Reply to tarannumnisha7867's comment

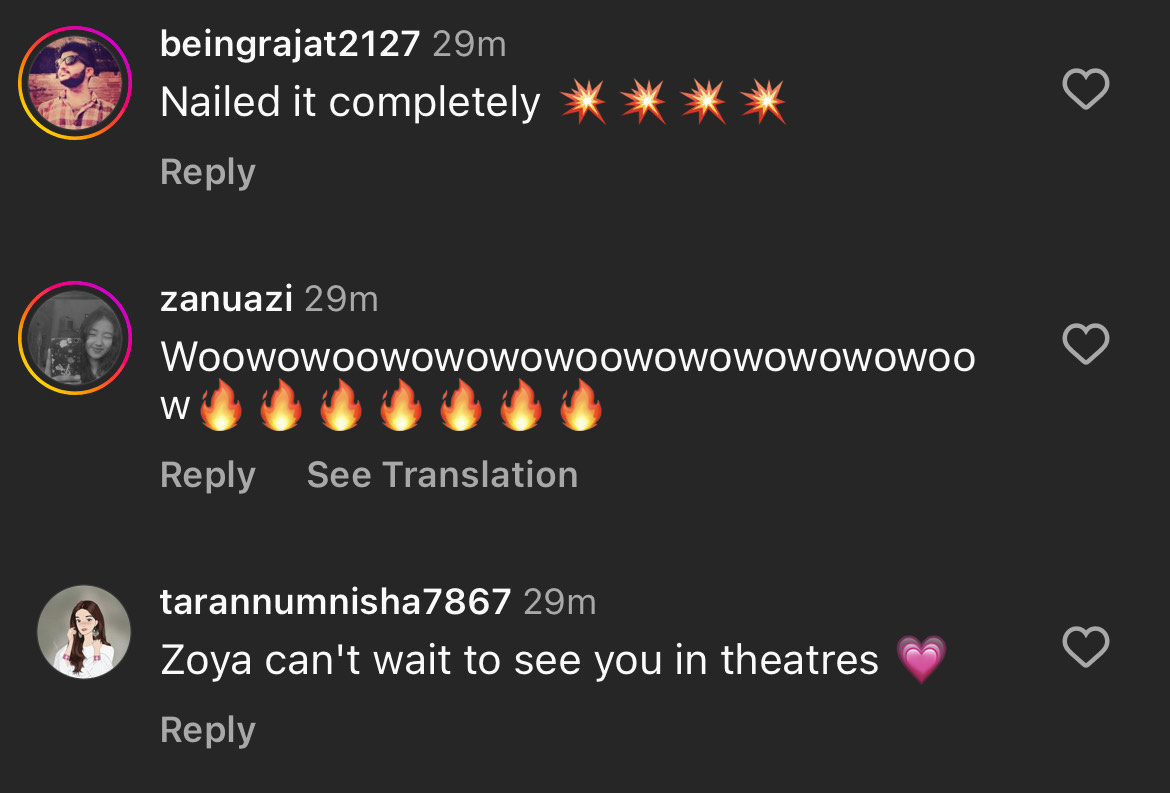(x=208, y=730)
